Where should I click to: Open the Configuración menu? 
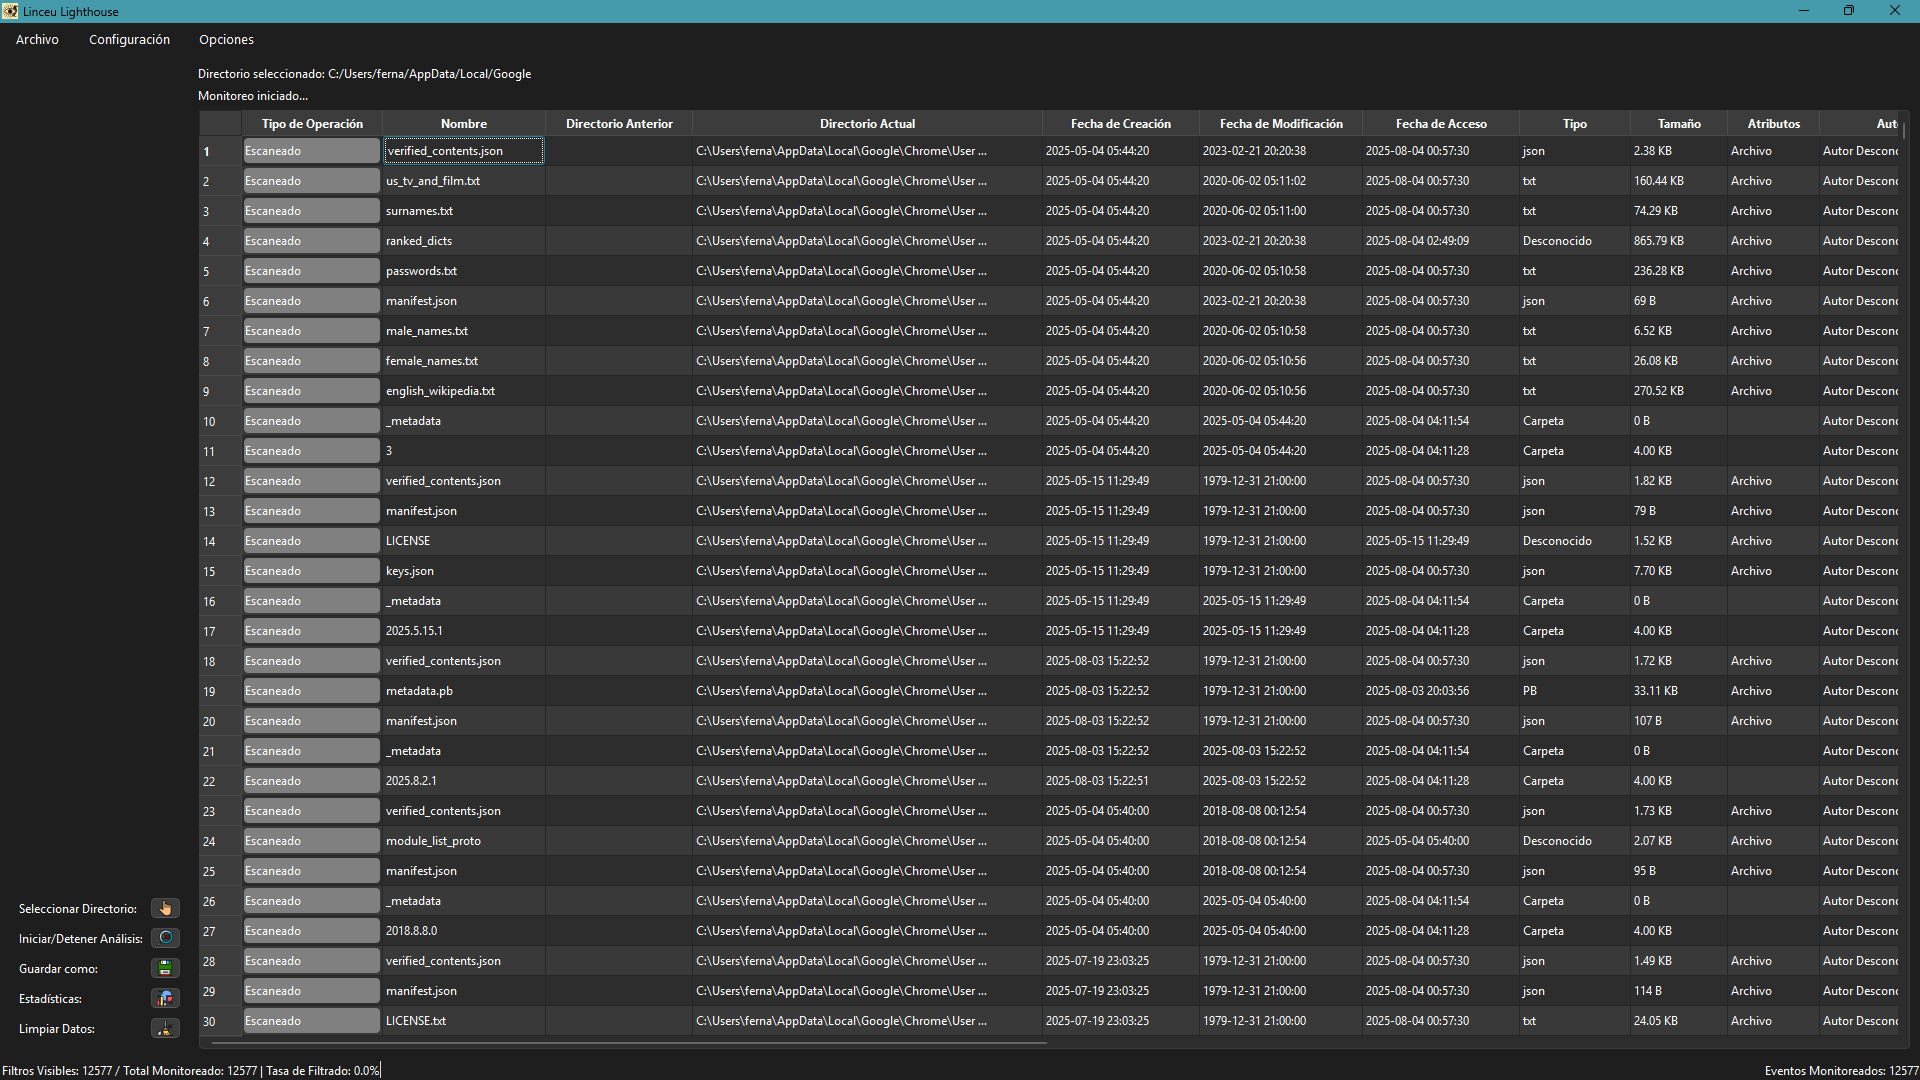[x=129, y=40]
